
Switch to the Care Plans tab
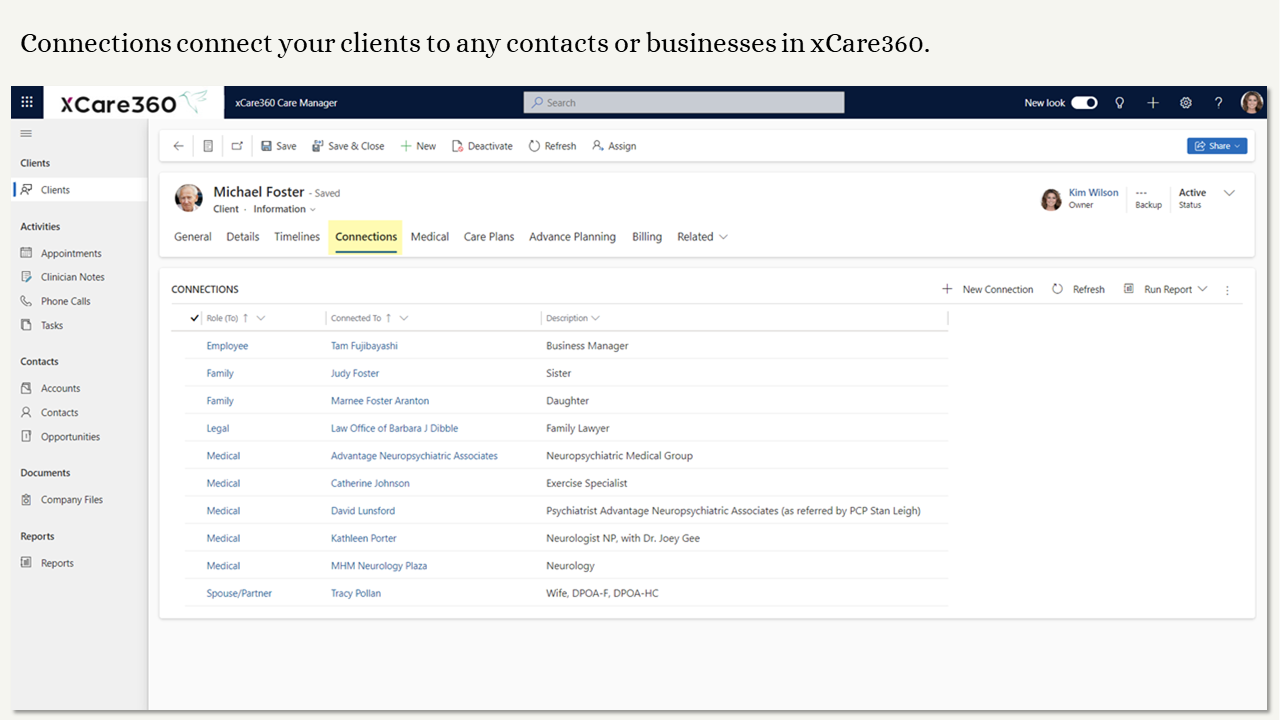point(489,237)
